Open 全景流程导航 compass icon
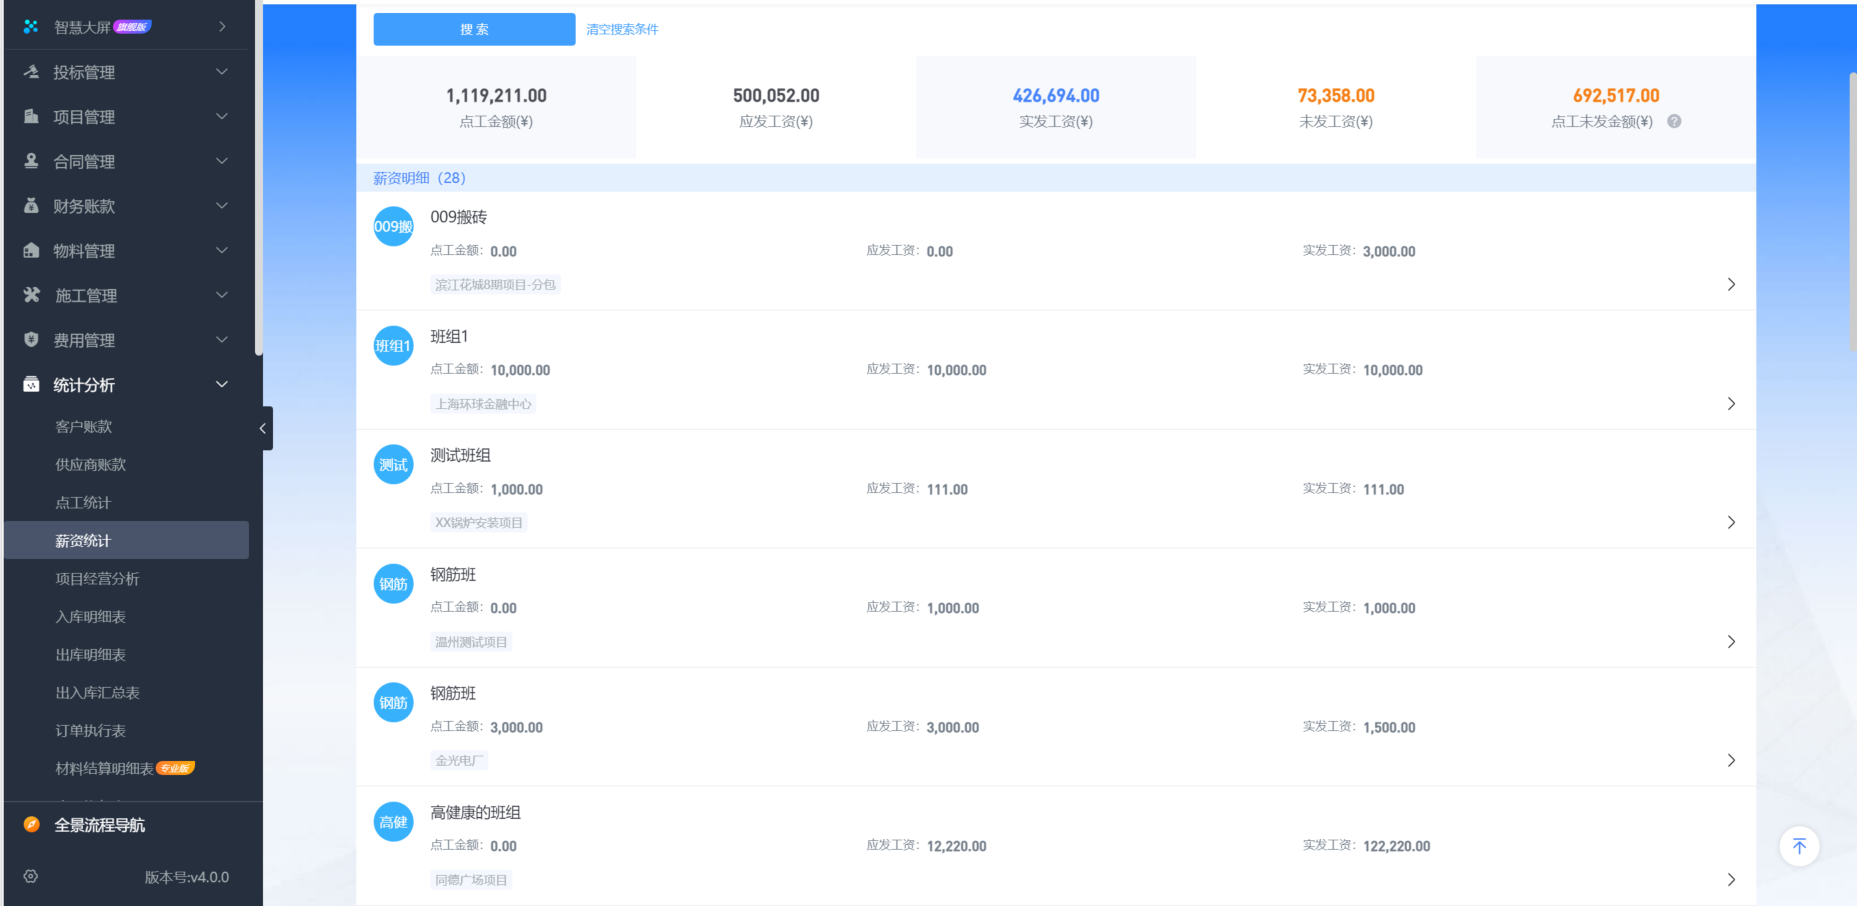The image size is (1857, 906). [x=32, y=825]
